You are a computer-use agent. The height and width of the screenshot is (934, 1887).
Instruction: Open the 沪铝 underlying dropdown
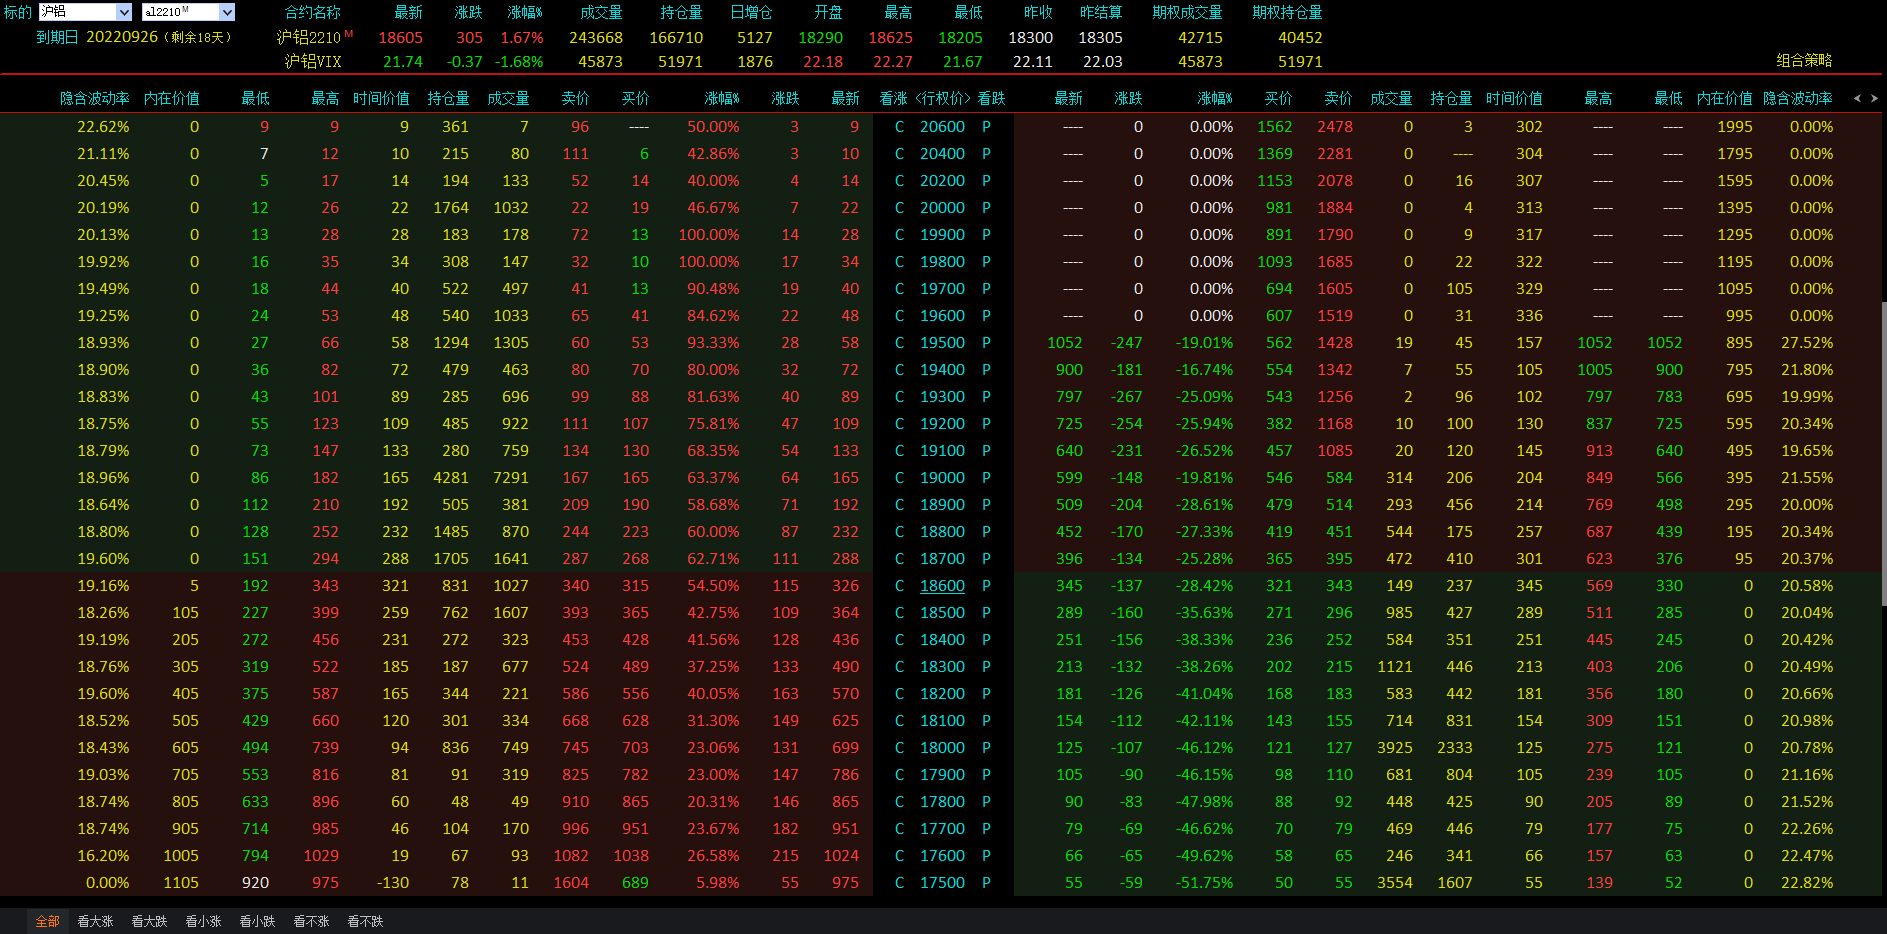pos(124,12)
